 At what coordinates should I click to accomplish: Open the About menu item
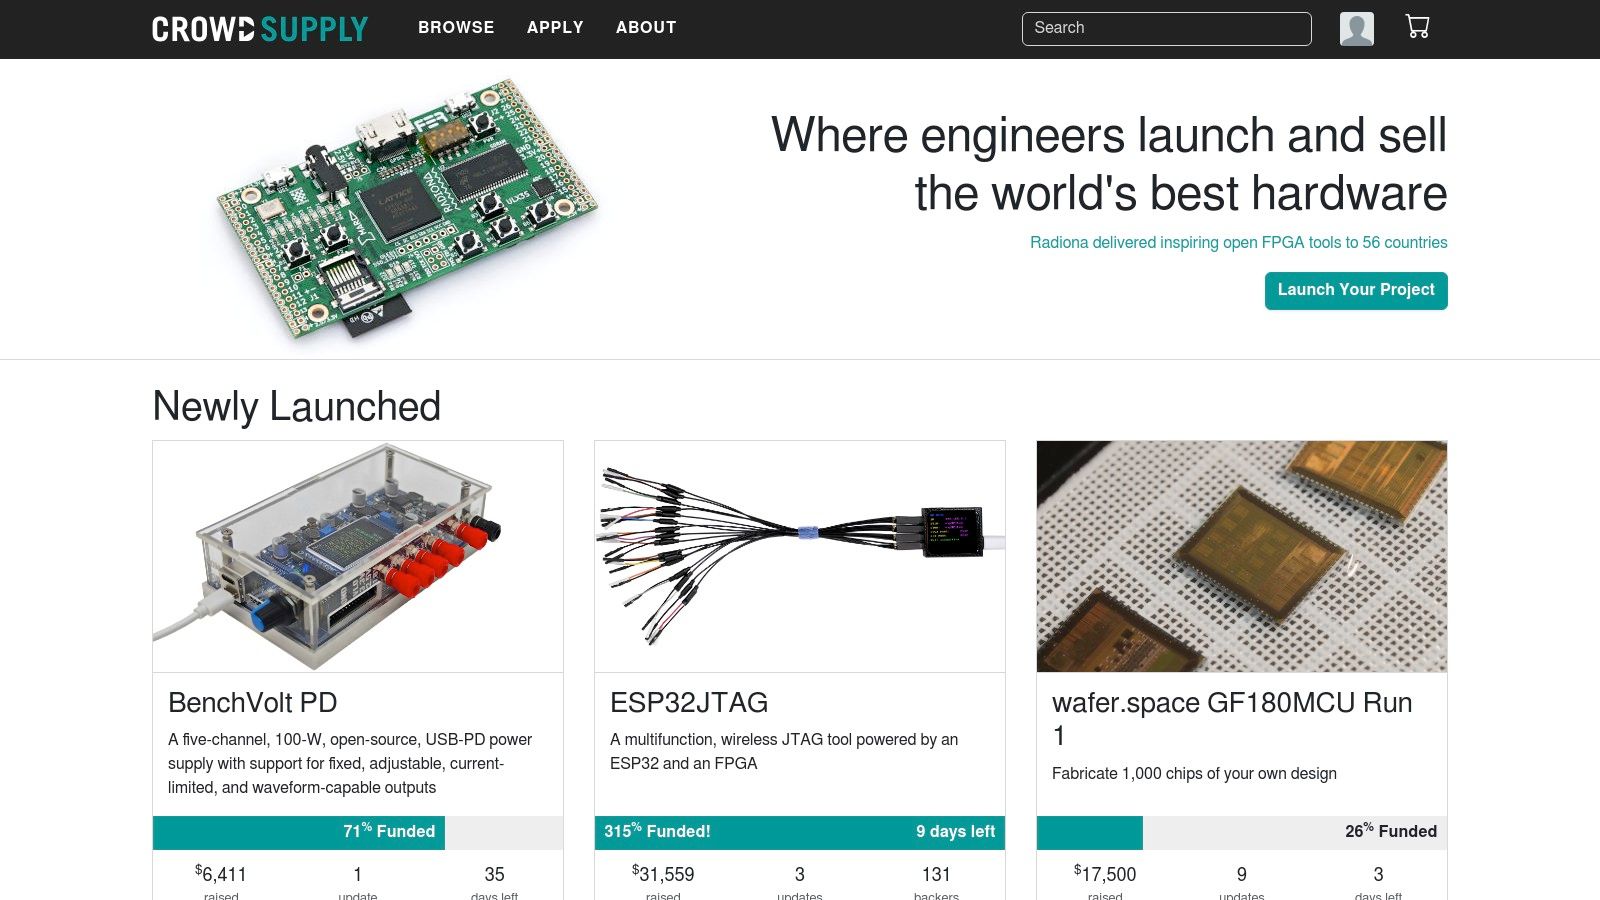pos(646,28)
